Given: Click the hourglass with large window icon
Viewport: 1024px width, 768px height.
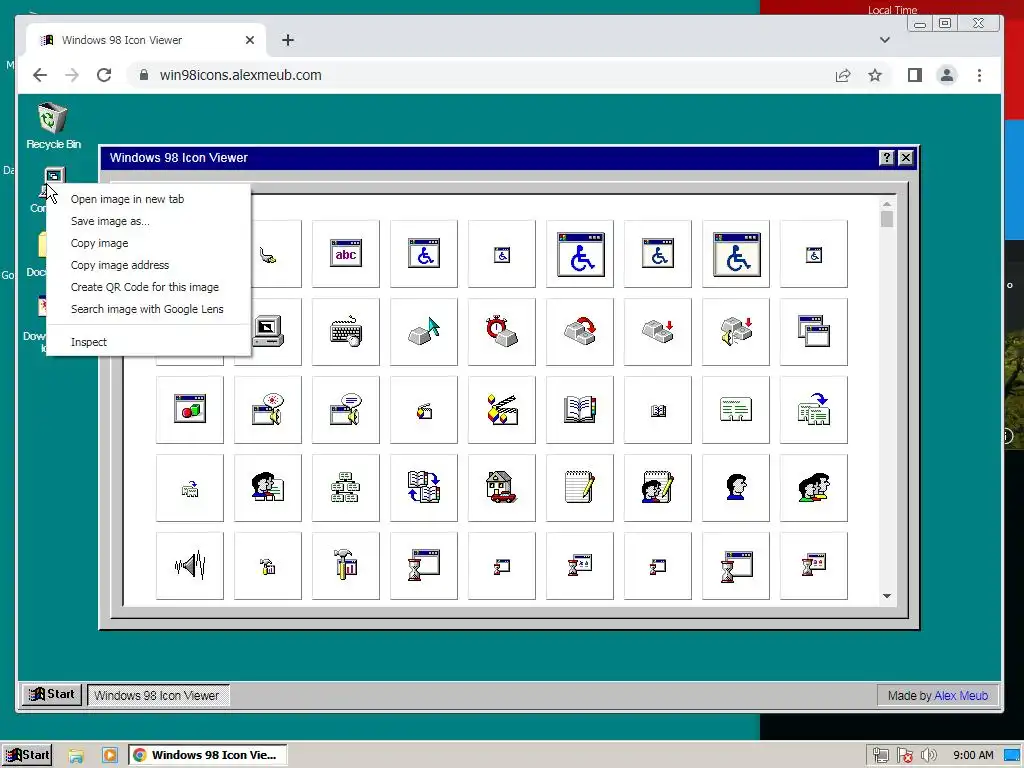Looking at the screenshot, I should pyautogui.click(x=424, y=566).
